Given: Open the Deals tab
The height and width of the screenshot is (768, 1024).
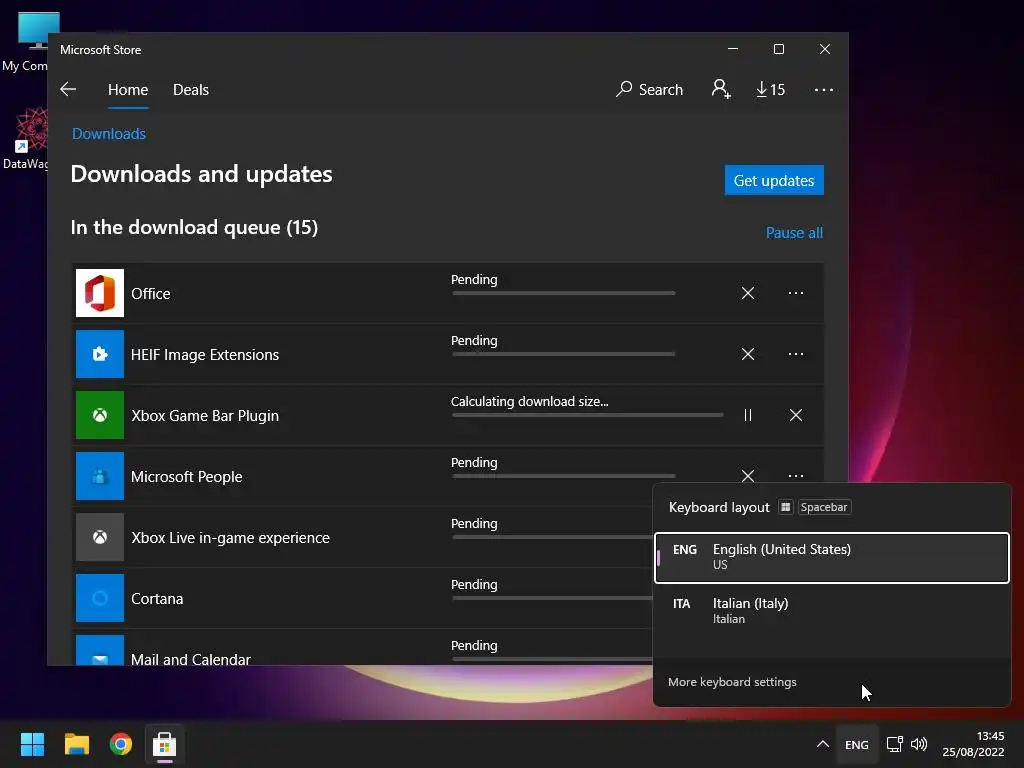Looking at the screenshot, I should coord(191,89).
